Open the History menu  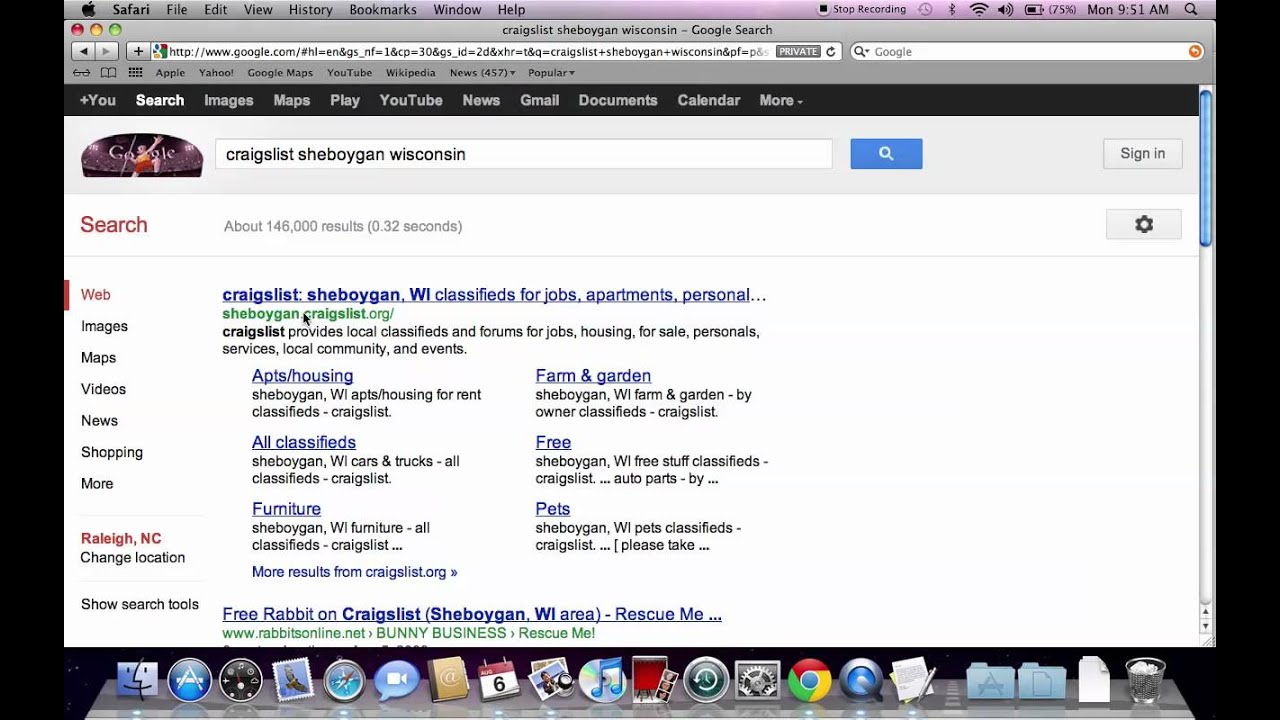[310, 9]
